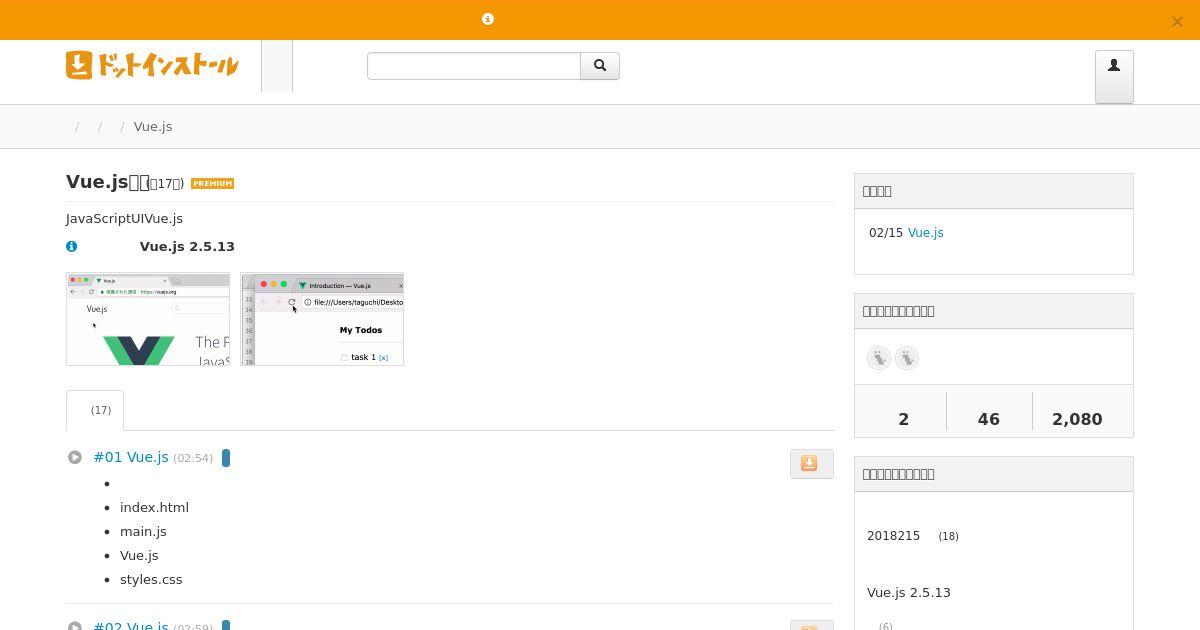Click the Vue.js 2.5.13 sidebar entry
The height and width of the screenshot is (630, 1200).
pos(909,592)
